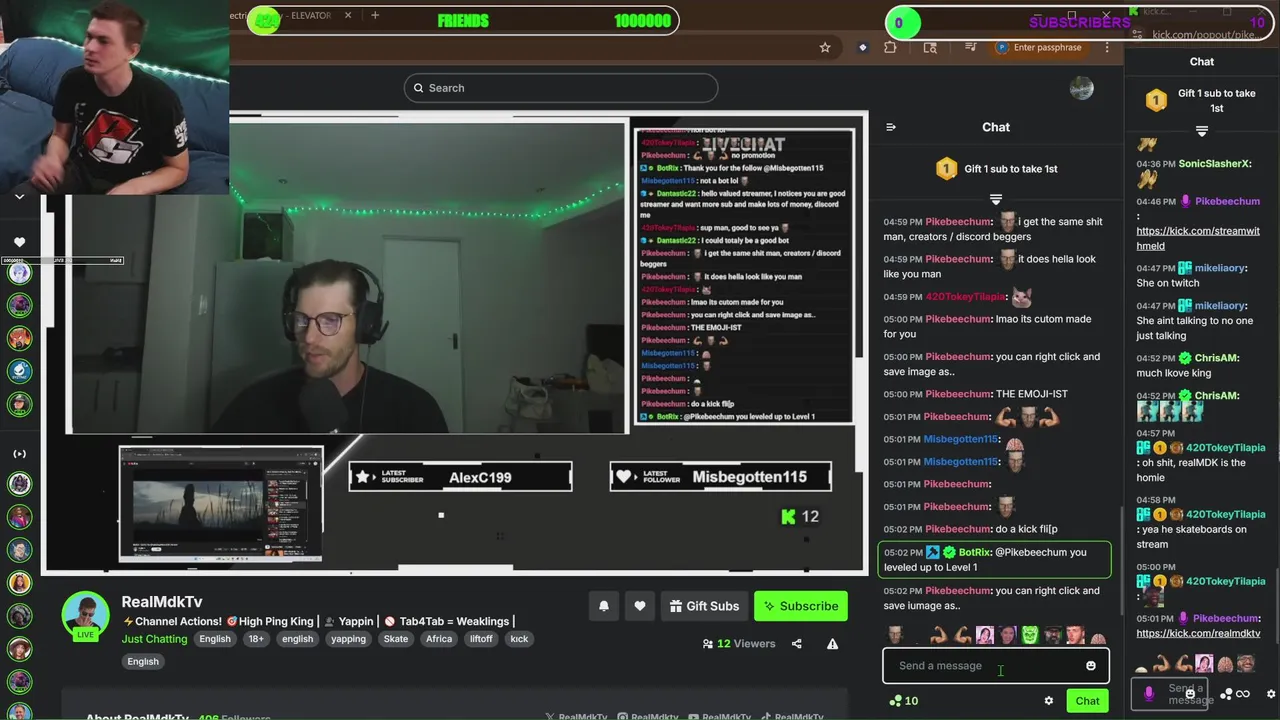This screenshot has height=720, width=1280.
Task: Open main chat settings gear
Action: coord(1048,701)
